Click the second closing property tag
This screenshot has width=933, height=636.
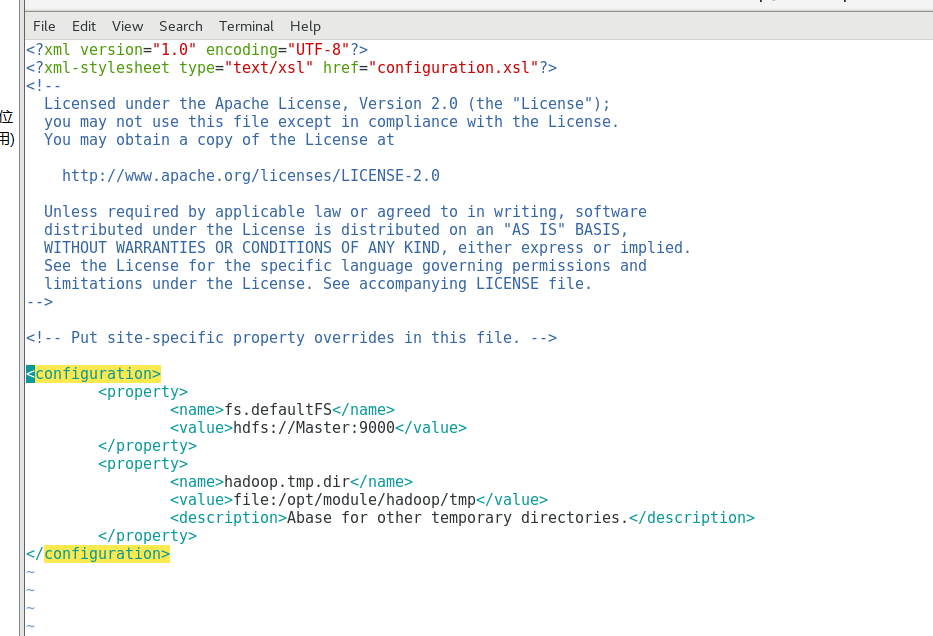(x=148, y=535)
